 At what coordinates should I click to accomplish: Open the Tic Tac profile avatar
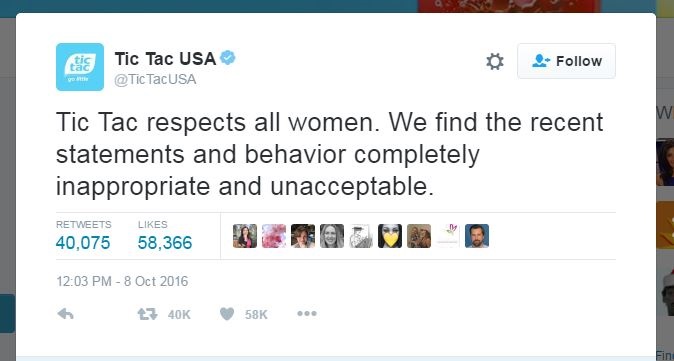80,67
